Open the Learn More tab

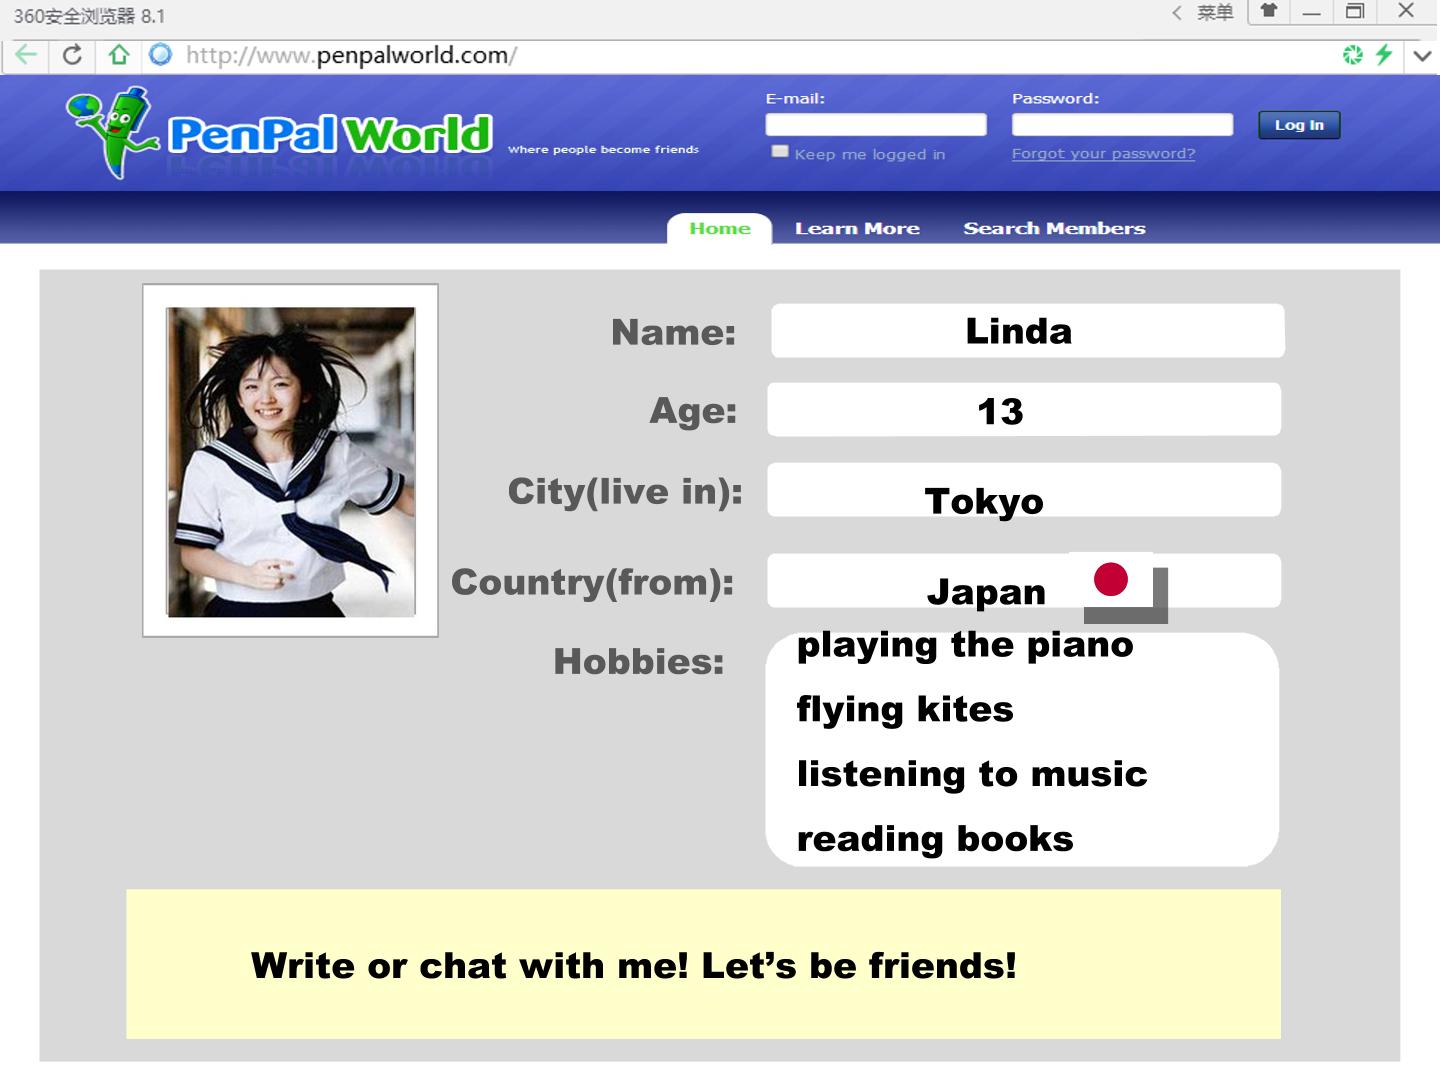click(857, 228)
